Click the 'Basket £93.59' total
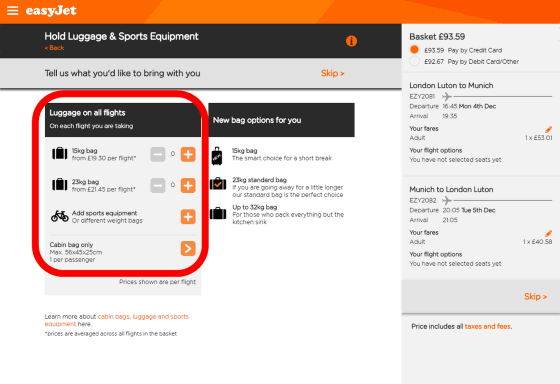 coord(437,37)
